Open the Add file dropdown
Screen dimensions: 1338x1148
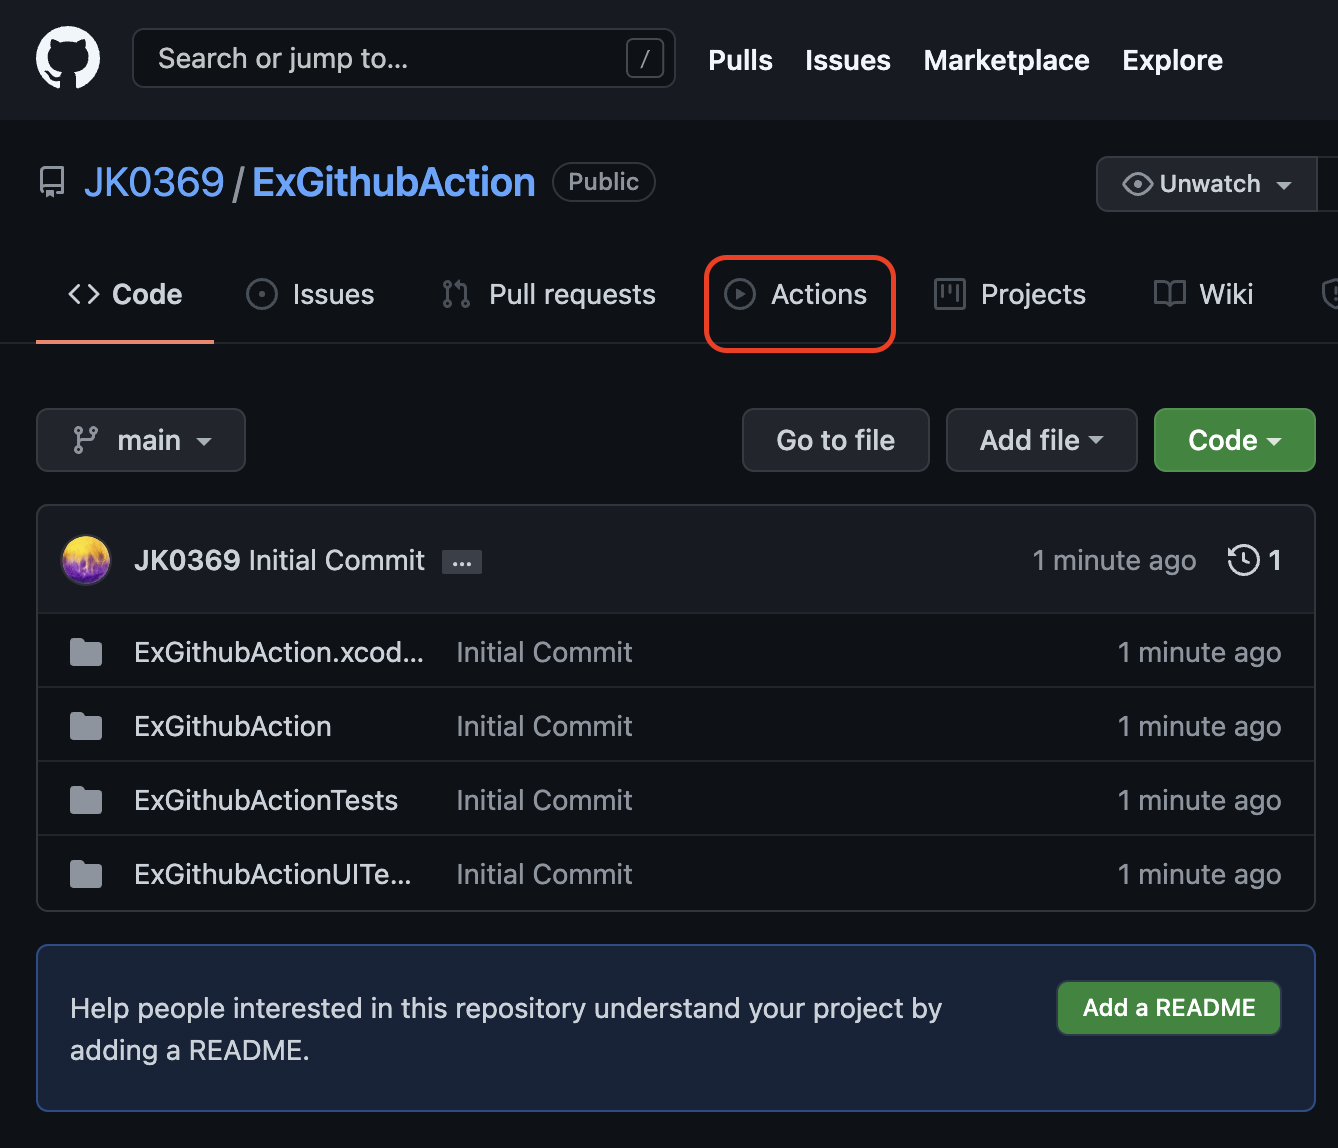(1042, 440)
